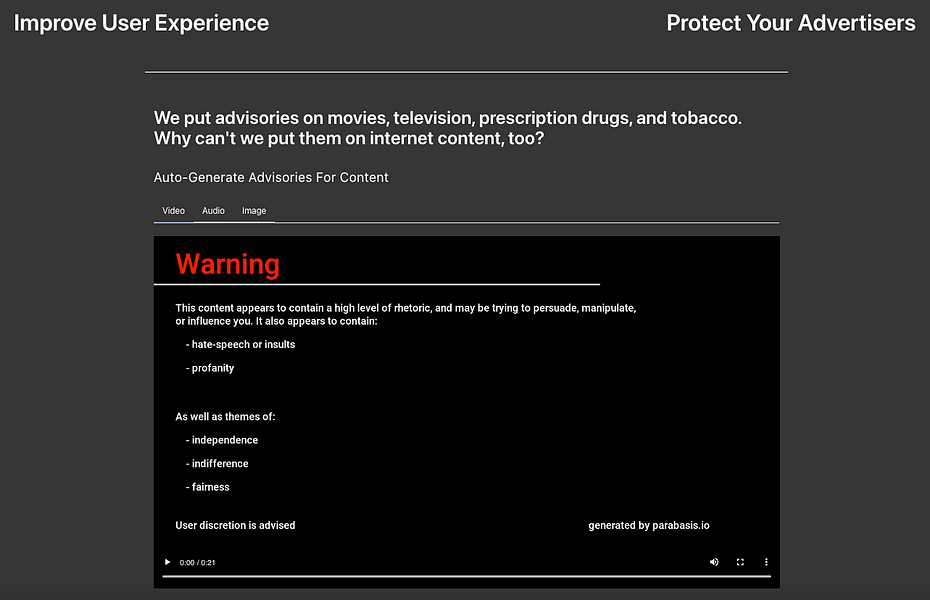Click the hate-speech or insults item
Viewport: 930px width, 600px height.
(x=243, y=344)
